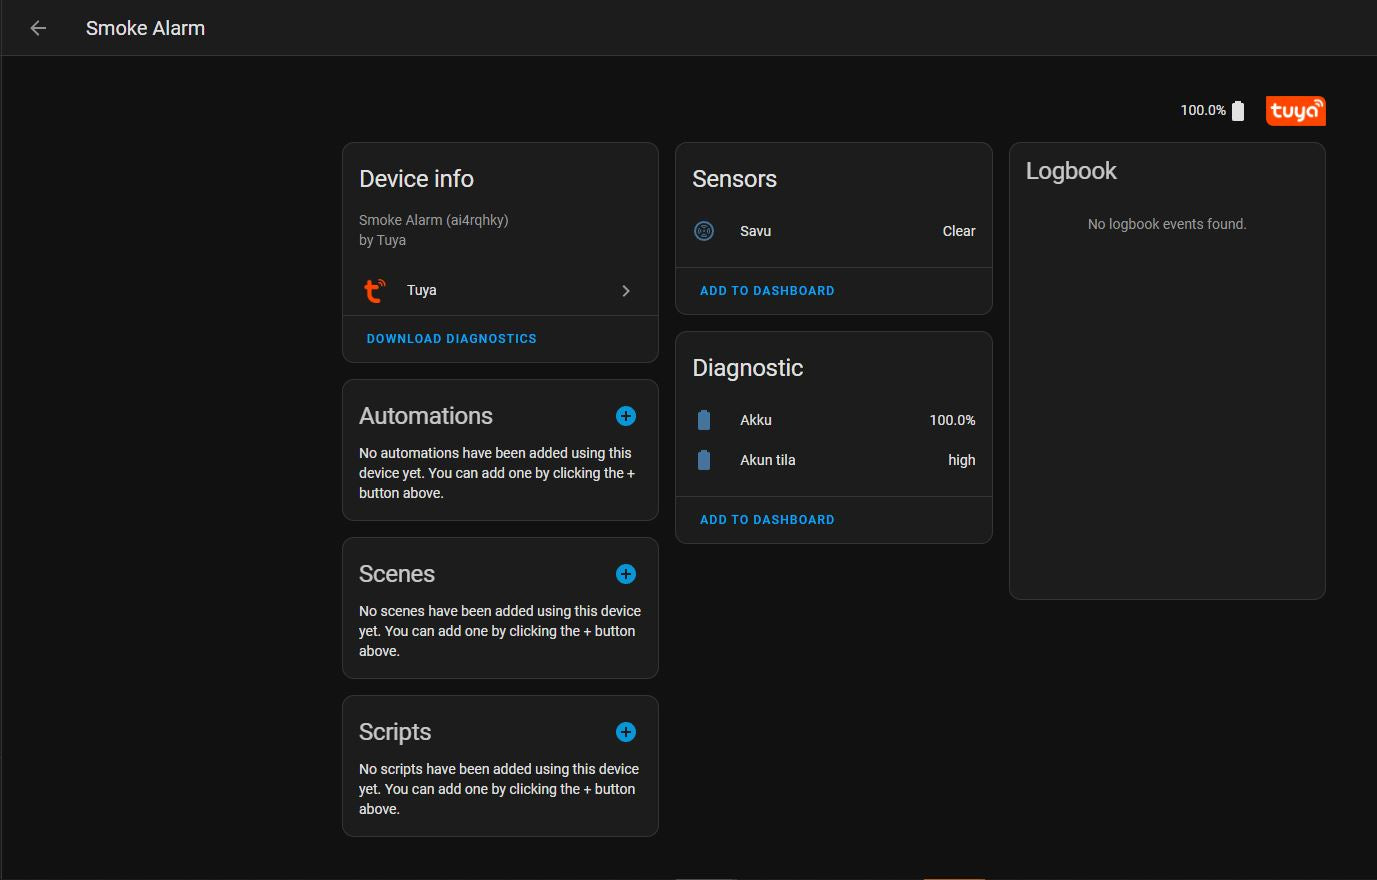Image resolution: width=1377 pixels, height=880 pixels.
Task: Add a new scene with the plus button
Action: click(x=626, y=574)
